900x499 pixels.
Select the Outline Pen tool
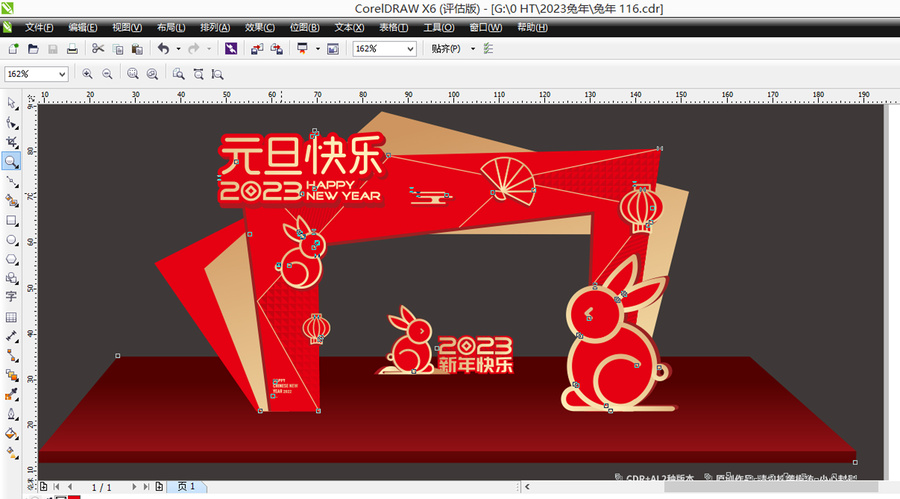coord(11,414)
